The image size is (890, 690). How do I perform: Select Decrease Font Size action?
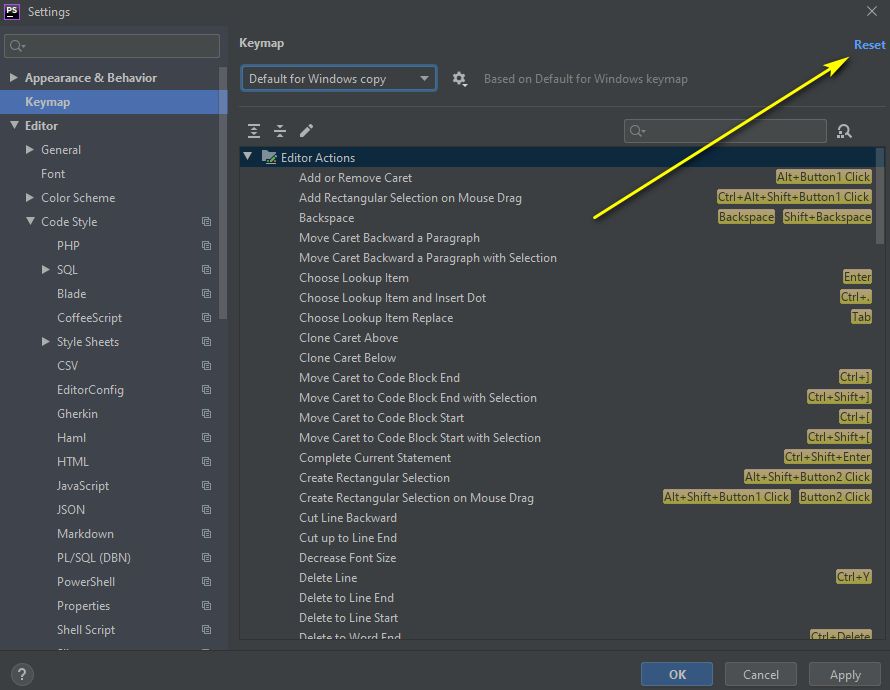556,558
